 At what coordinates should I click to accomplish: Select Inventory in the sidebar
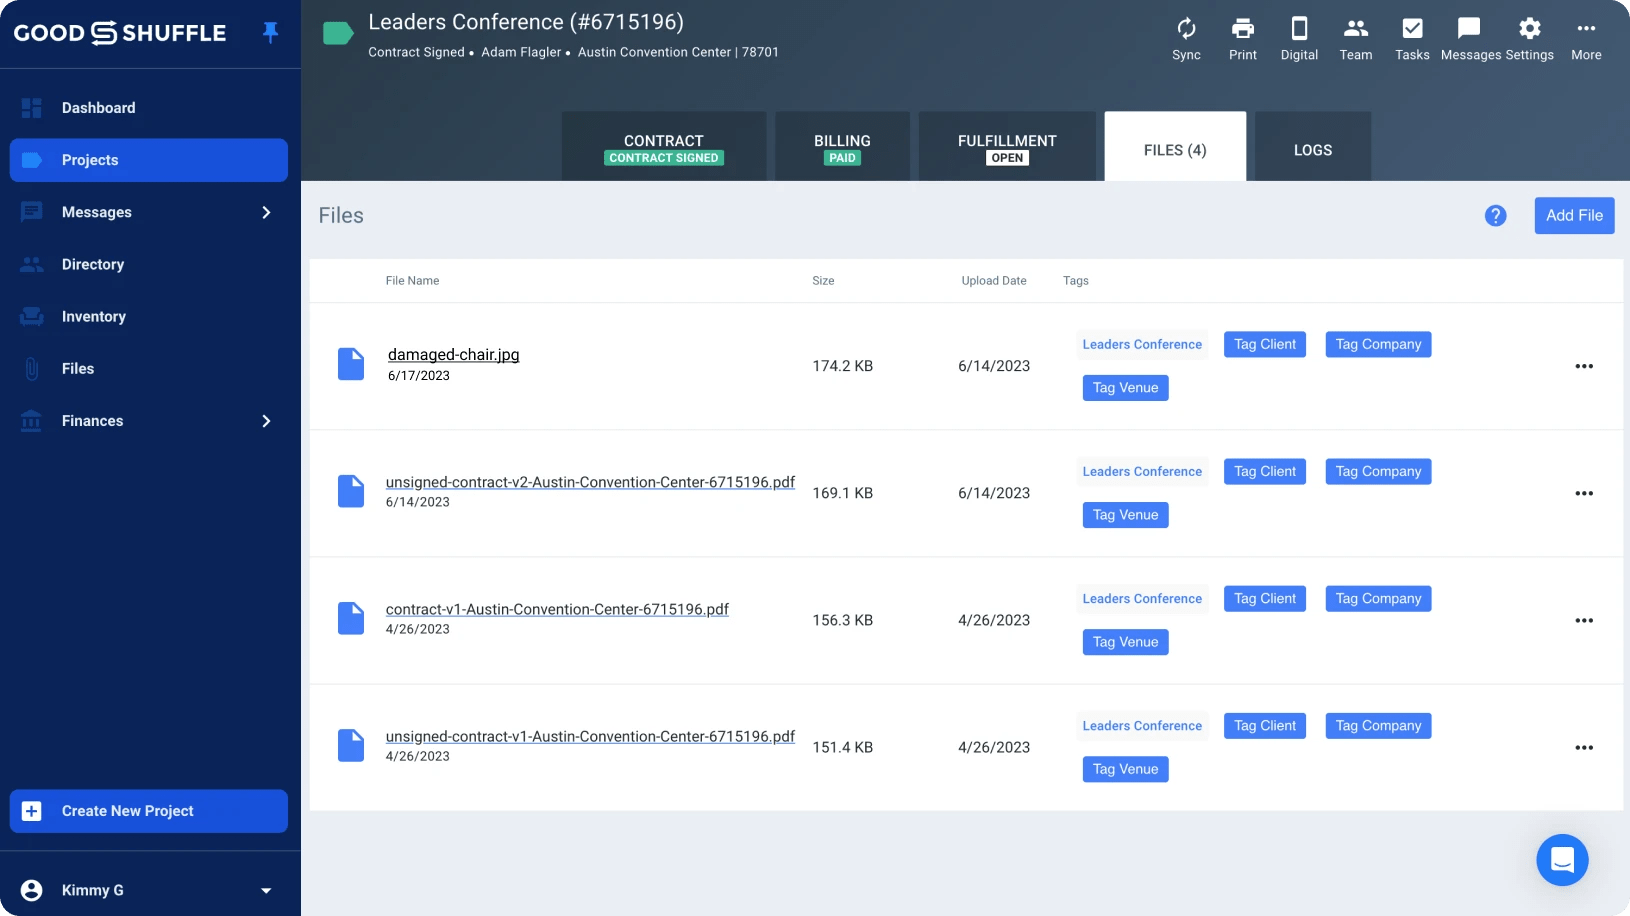click(96, 316)
